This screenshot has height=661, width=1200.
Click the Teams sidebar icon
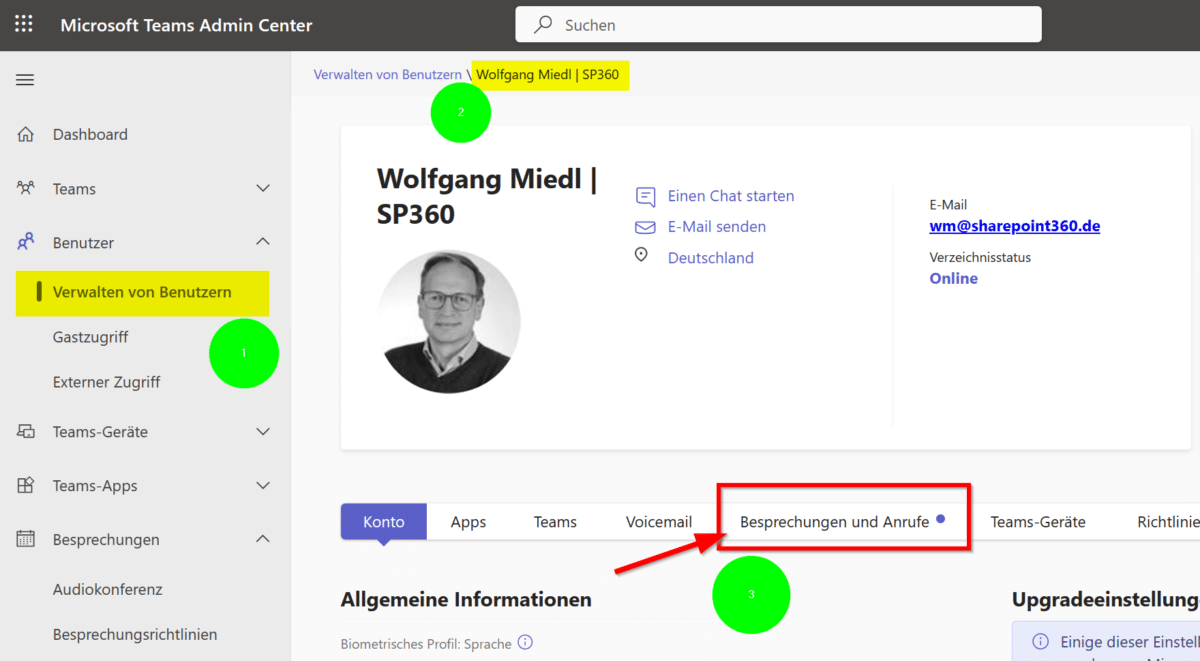pos(26,188)
